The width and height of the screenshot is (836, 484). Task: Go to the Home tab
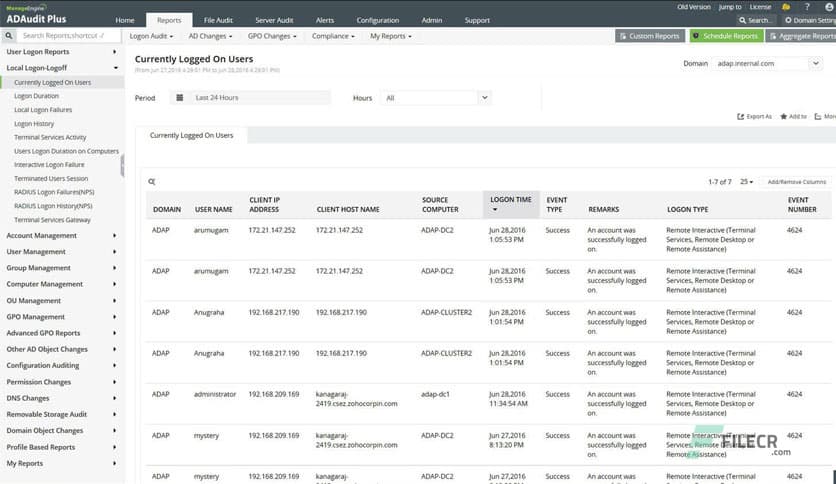(x=125, y=20)
